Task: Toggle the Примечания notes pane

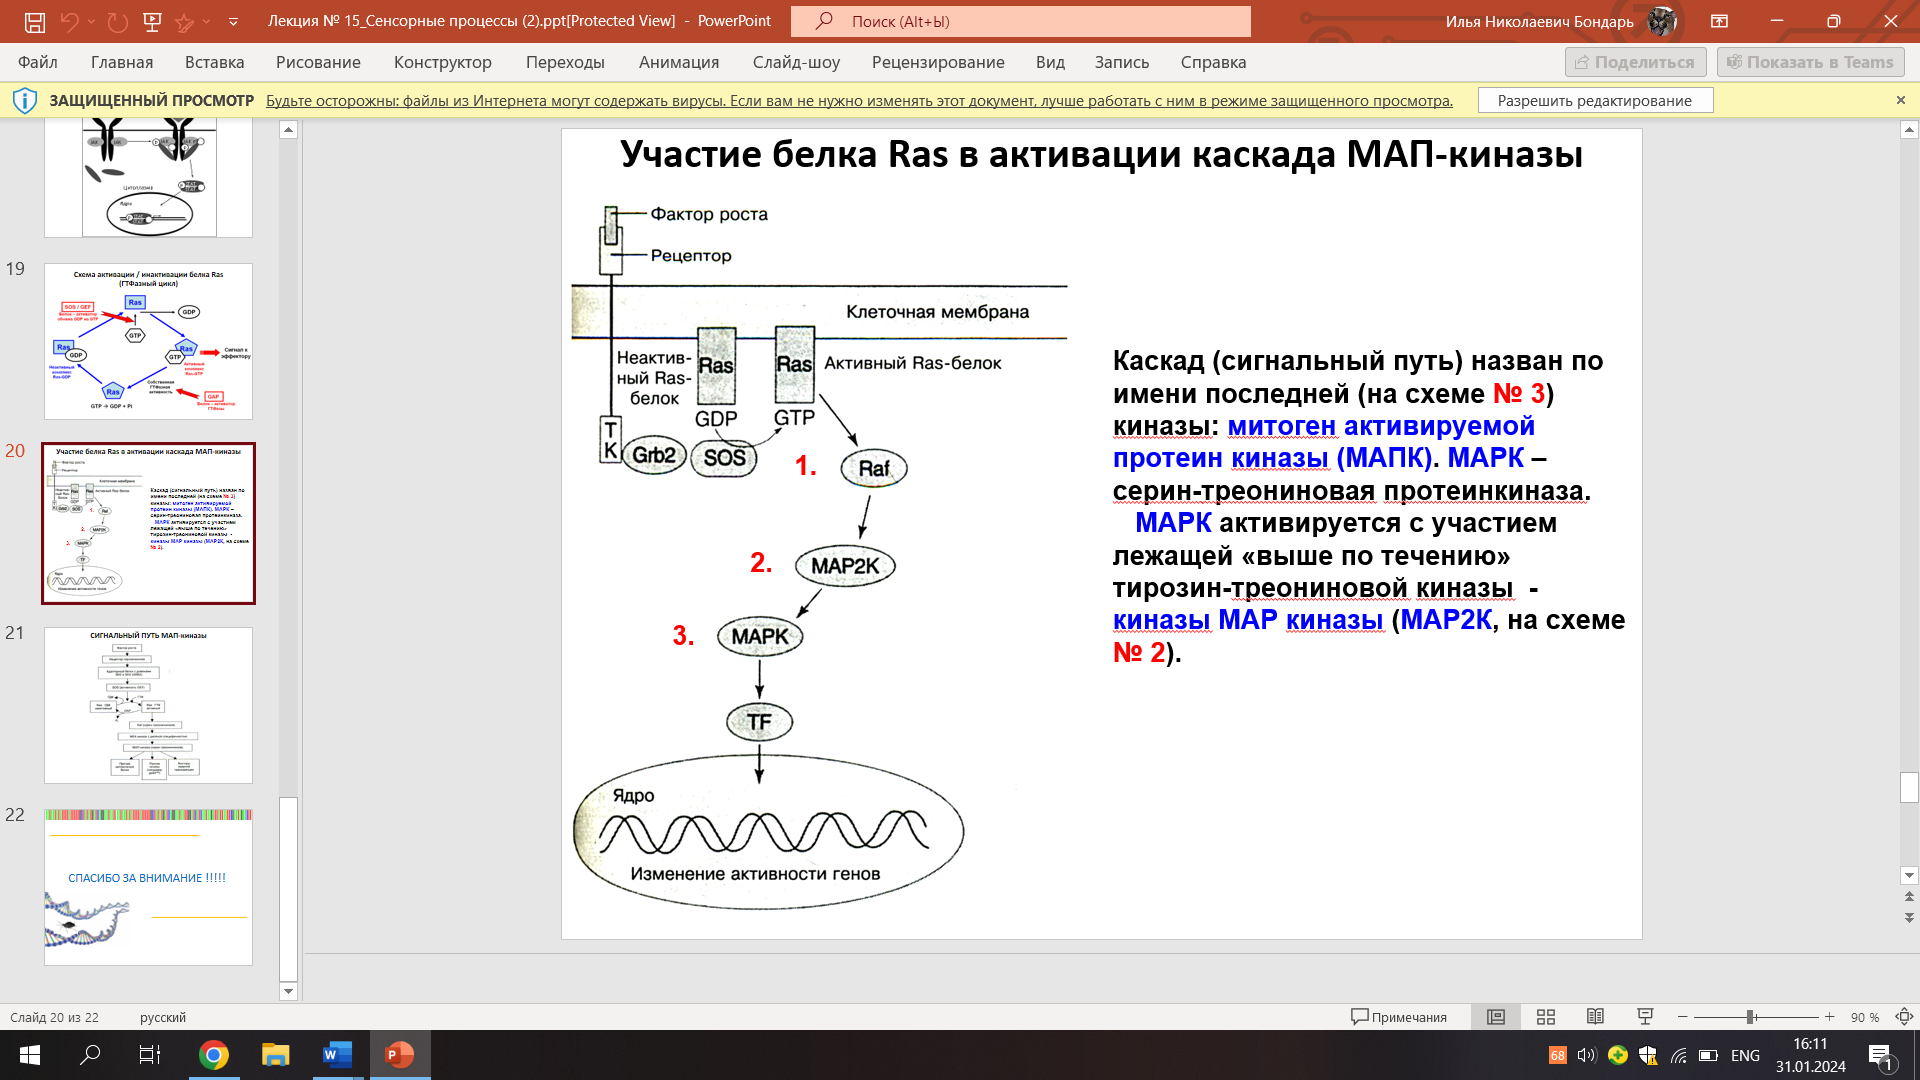Action: click(1398, 1017)
